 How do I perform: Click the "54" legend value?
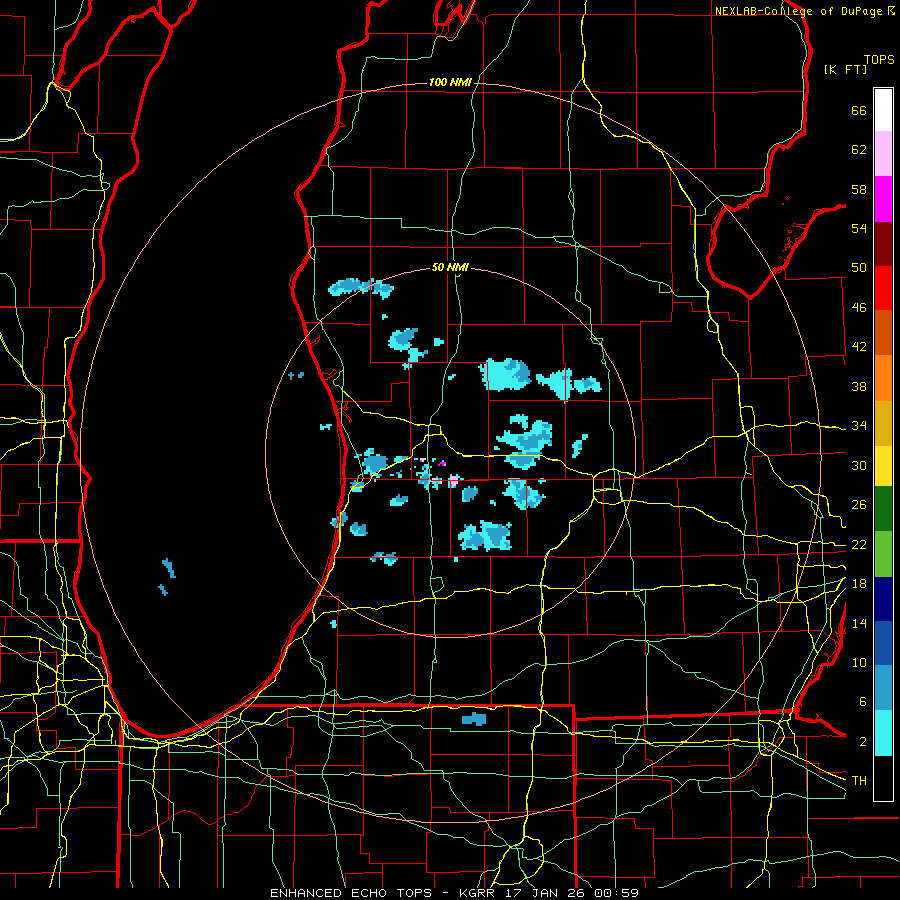click(859, 228)
